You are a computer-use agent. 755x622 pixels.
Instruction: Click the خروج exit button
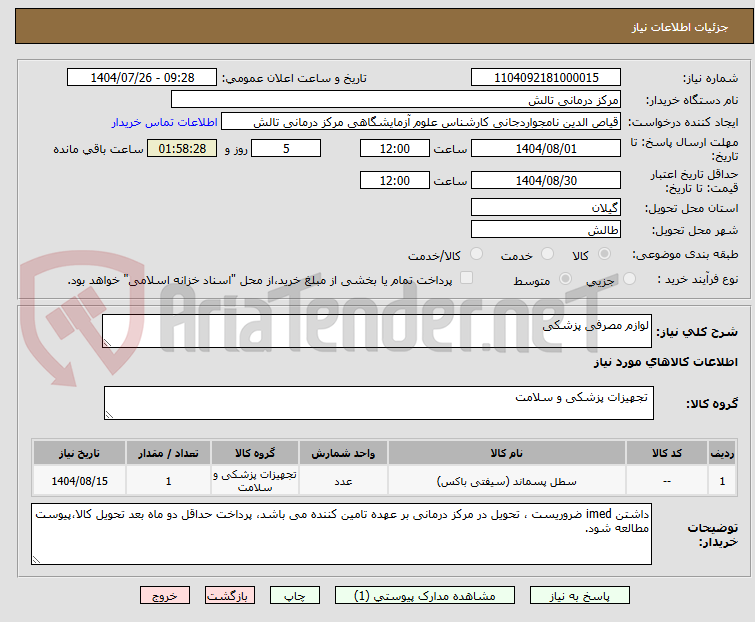pos(165,596)
